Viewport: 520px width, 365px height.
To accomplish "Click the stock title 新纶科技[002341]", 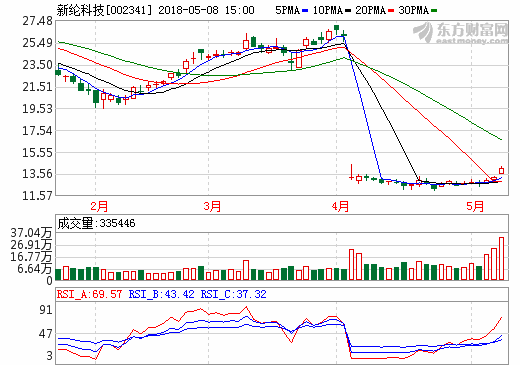I will pyautogui.click(x=104, y=10).
